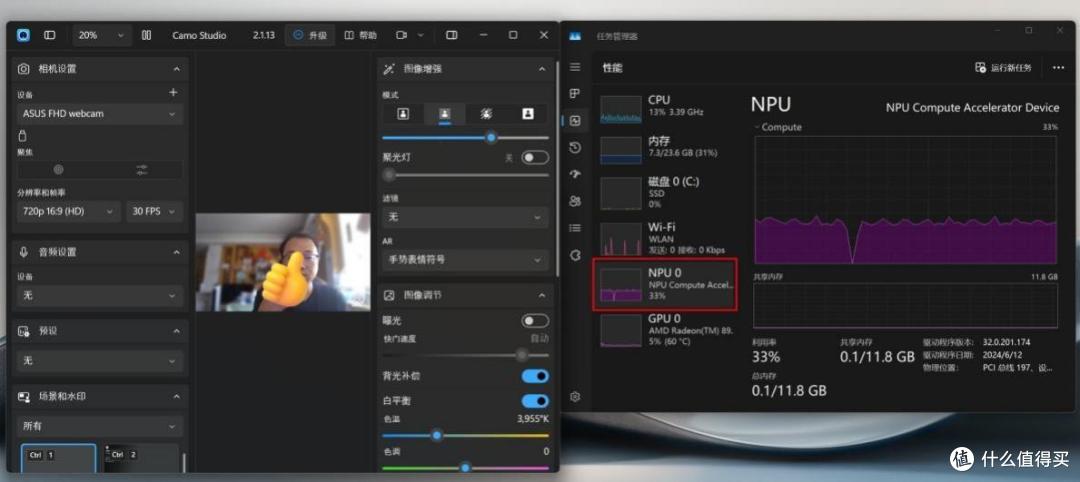Open the 手势表情符号 AR dropdown
Image resolution: width=1080 pixels, height=482 pixels.
[466, 260]
